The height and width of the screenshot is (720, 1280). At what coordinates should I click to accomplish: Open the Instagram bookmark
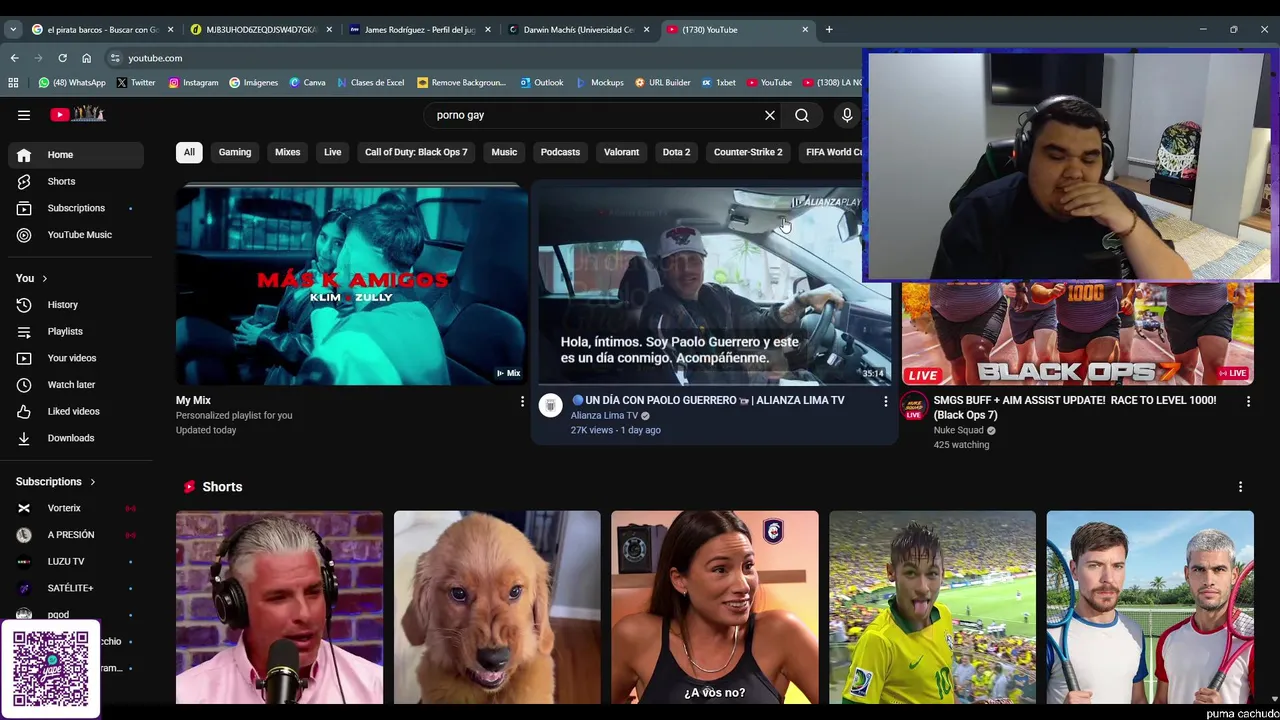click(193, 83)
